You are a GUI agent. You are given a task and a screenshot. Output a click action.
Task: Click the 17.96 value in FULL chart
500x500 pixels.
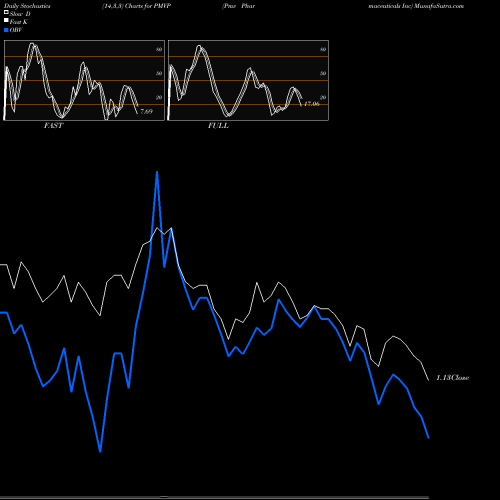[x=312, y=104]
